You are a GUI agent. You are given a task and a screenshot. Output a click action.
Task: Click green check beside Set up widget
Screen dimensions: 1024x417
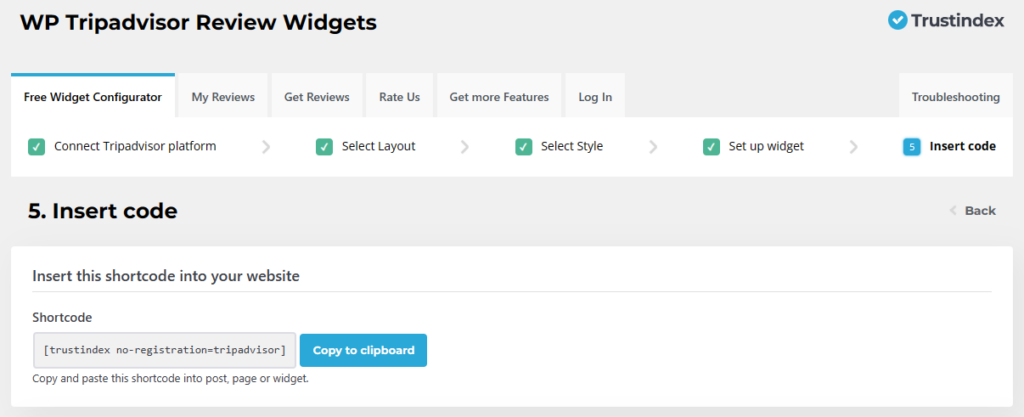[x=711, y=147]
